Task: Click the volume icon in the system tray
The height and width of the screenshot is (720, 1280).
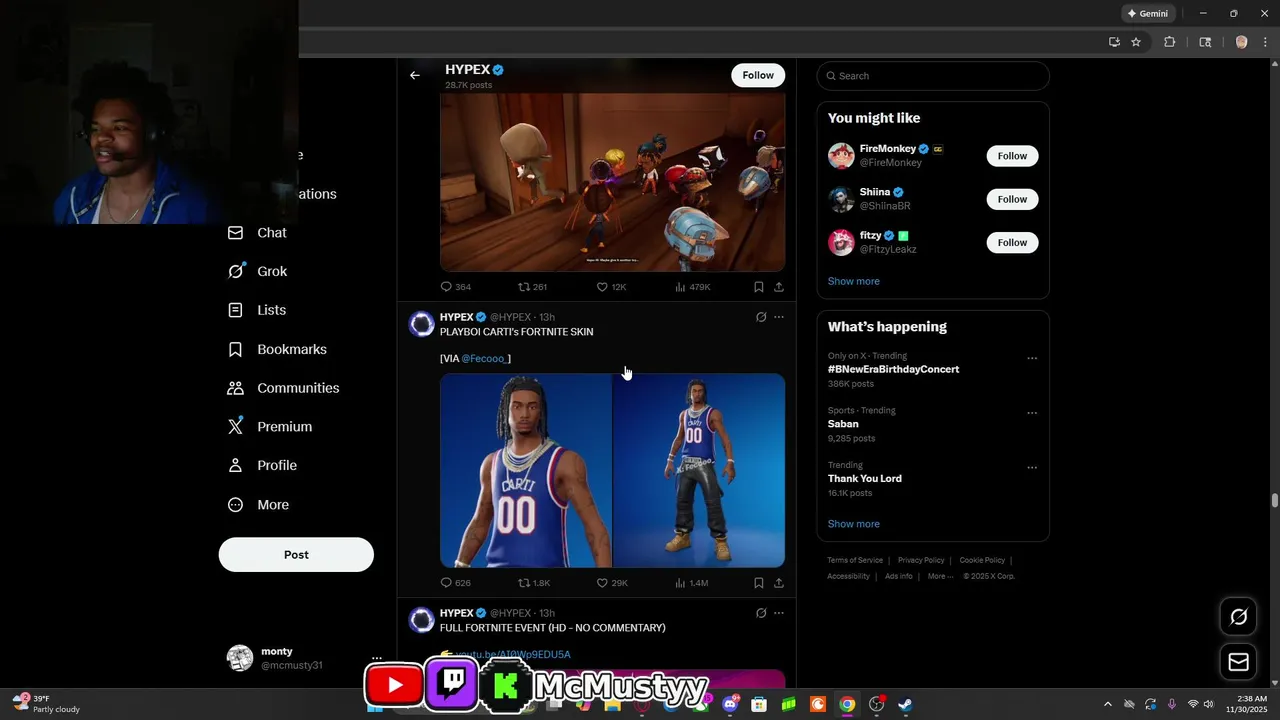Action: point(1209,704)
